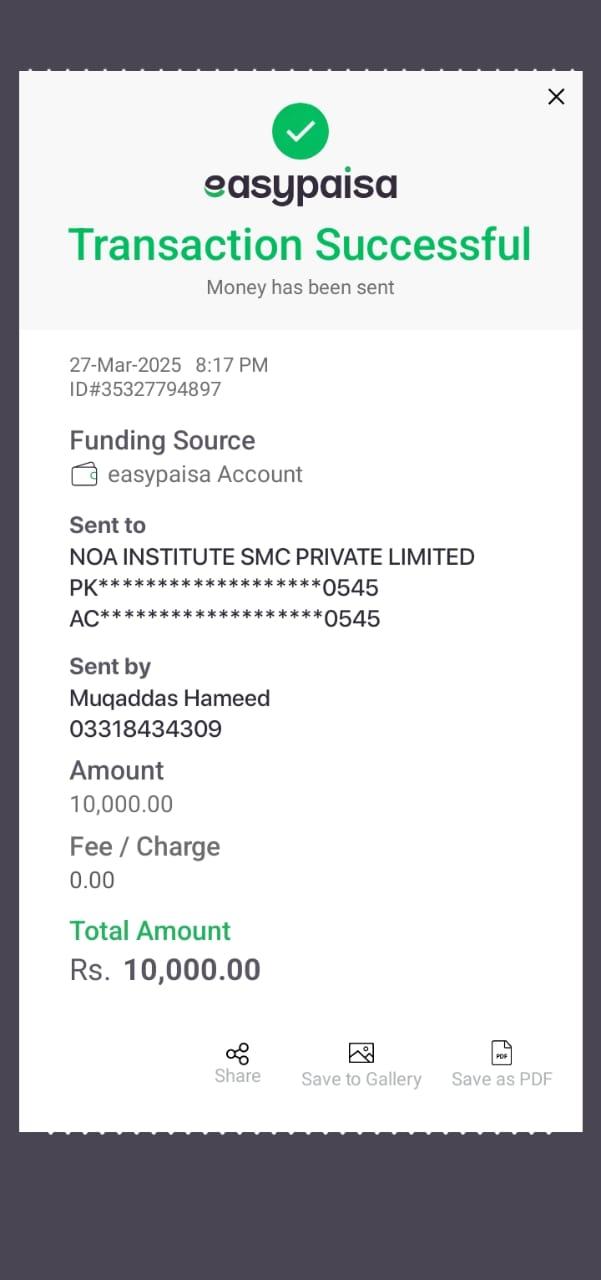The height and width of the screenshot is (1280, 601).
Task: Click the Save to Gallery image icon
Action: [361, 1053]
